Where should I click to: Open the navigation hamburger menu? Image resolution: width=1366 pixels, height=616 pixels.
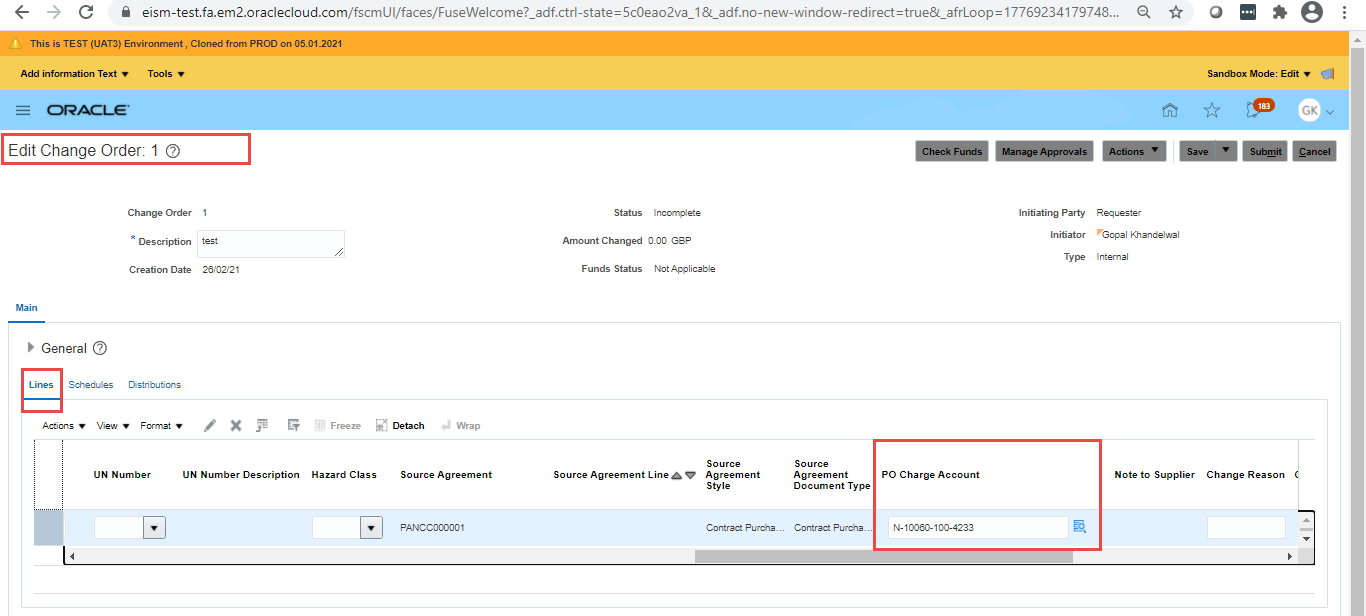pyautogui.click(x=23, y=110)
